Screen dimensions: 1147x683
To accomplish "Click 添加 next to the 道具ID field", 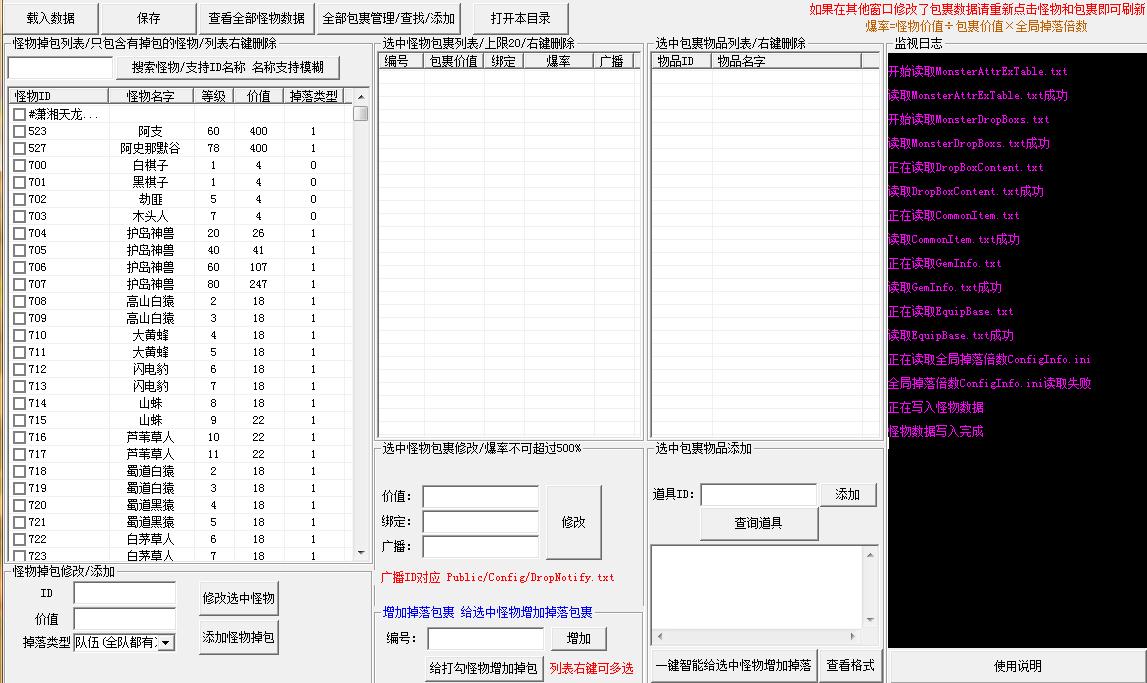I will 846,494.
